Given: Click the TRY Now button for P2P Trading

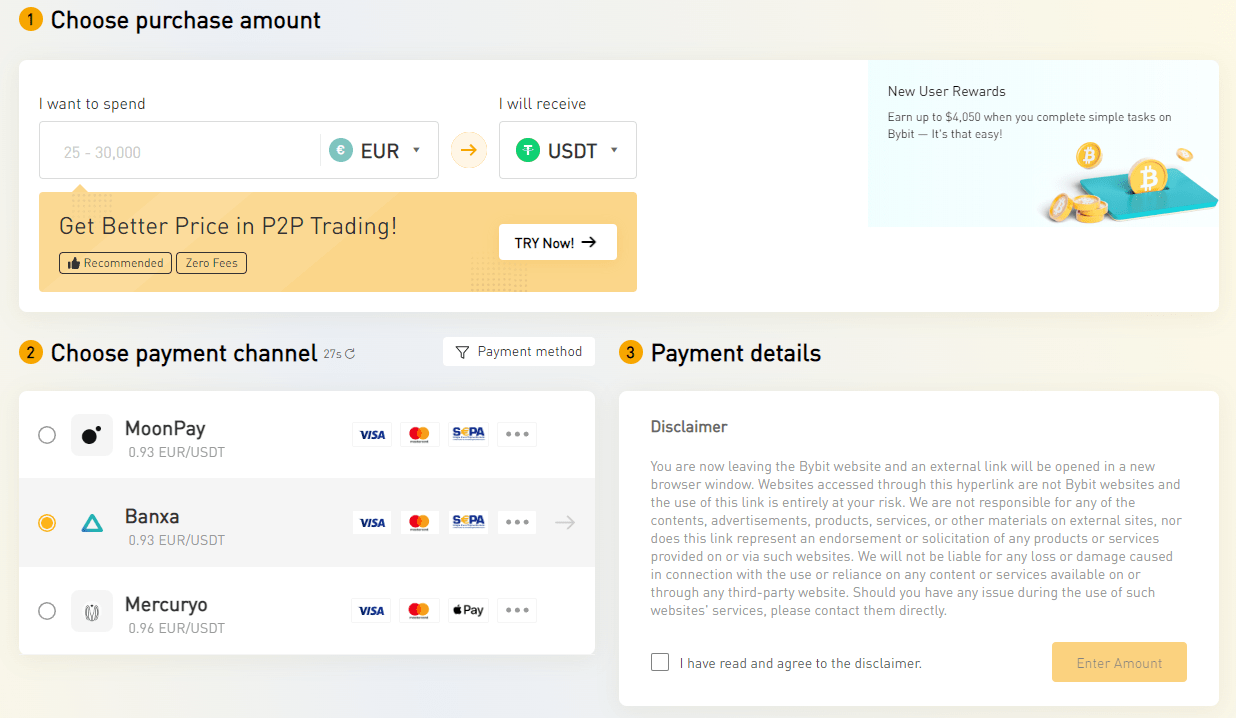Looking at the screenshot, I should click(557, 241).
